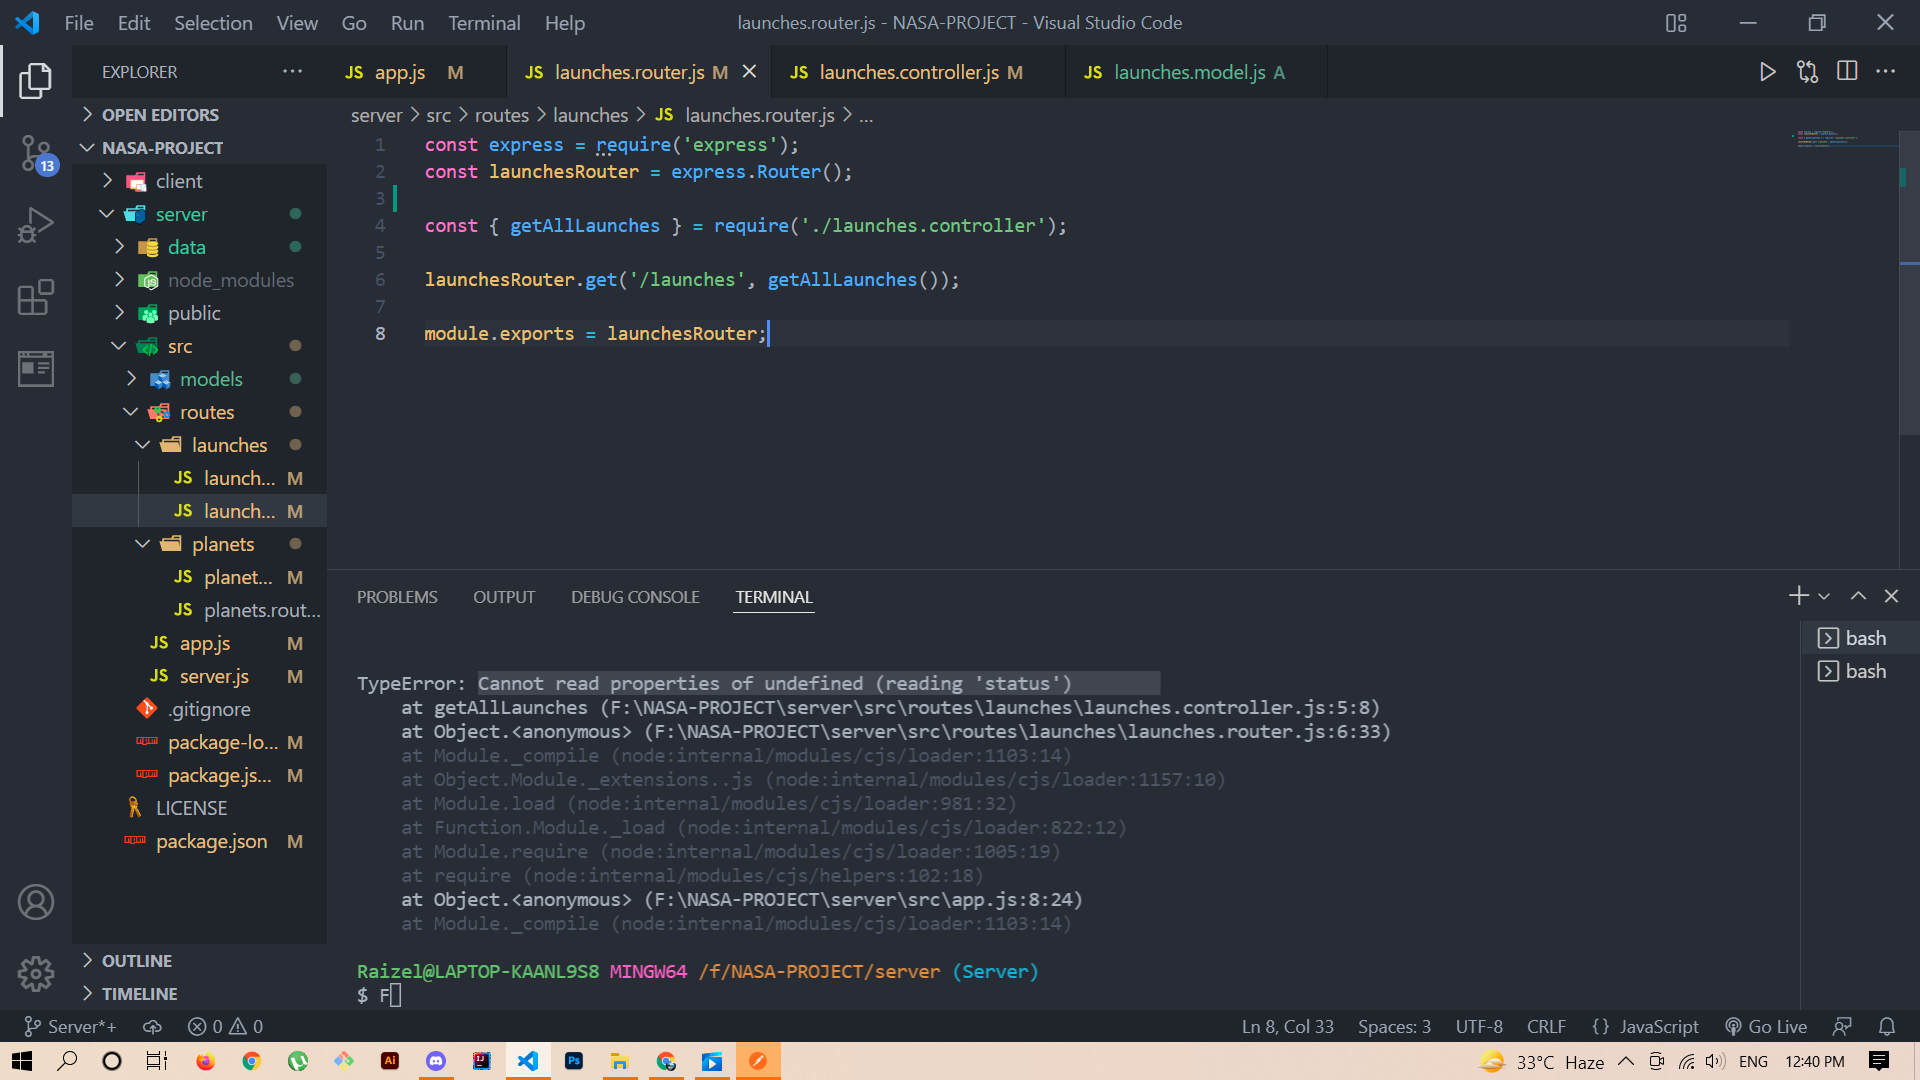
Task: Expand the data folder
Action: coord(199,247)
